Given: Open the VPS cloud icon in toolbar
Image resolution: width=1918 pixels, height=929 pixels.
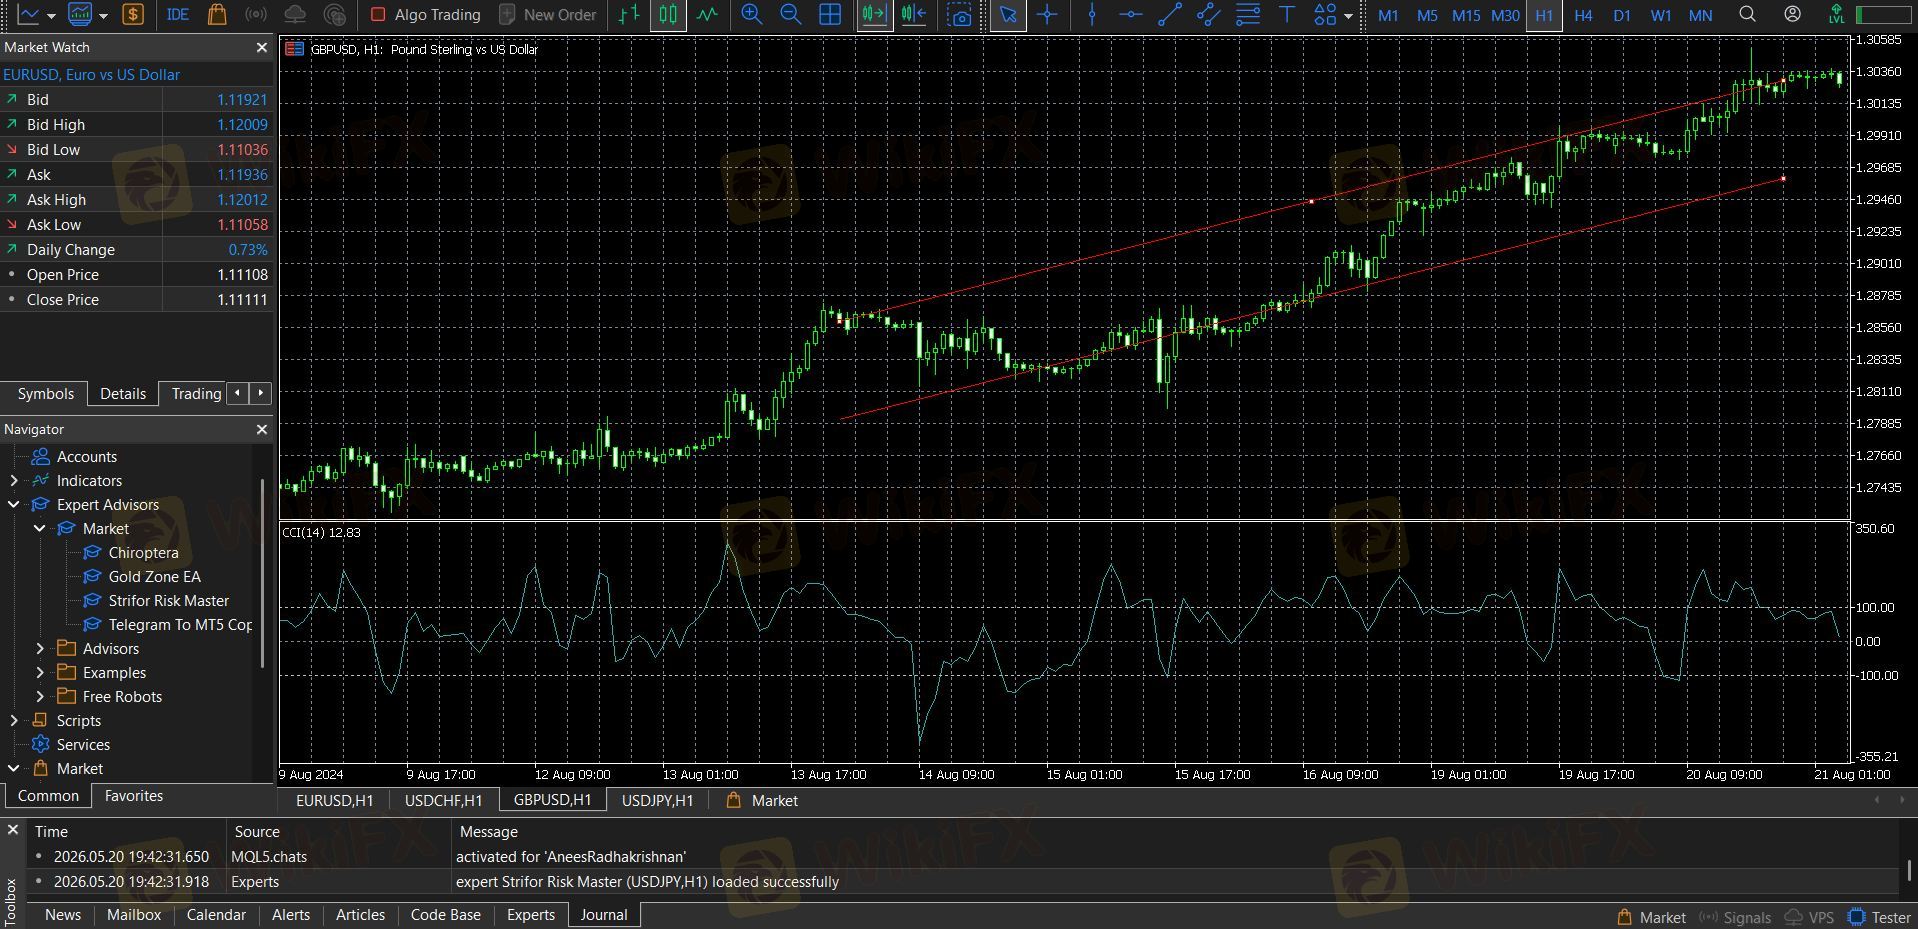Looking at the screenshot, I should (x=295, y=15).
